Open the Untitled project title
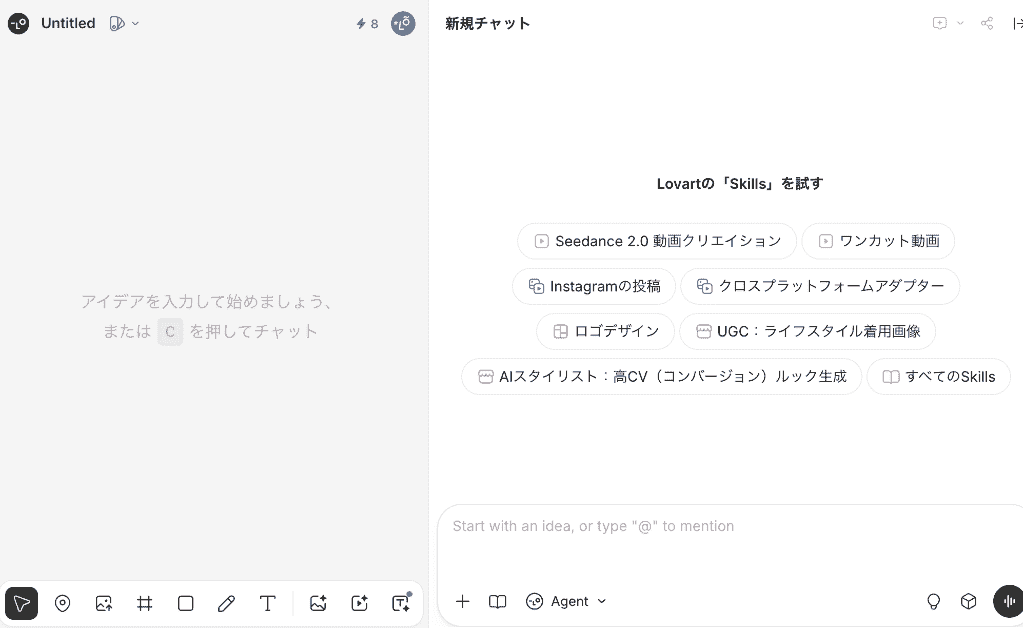This screenshot has width=1023, height=628. click(68, 23)
